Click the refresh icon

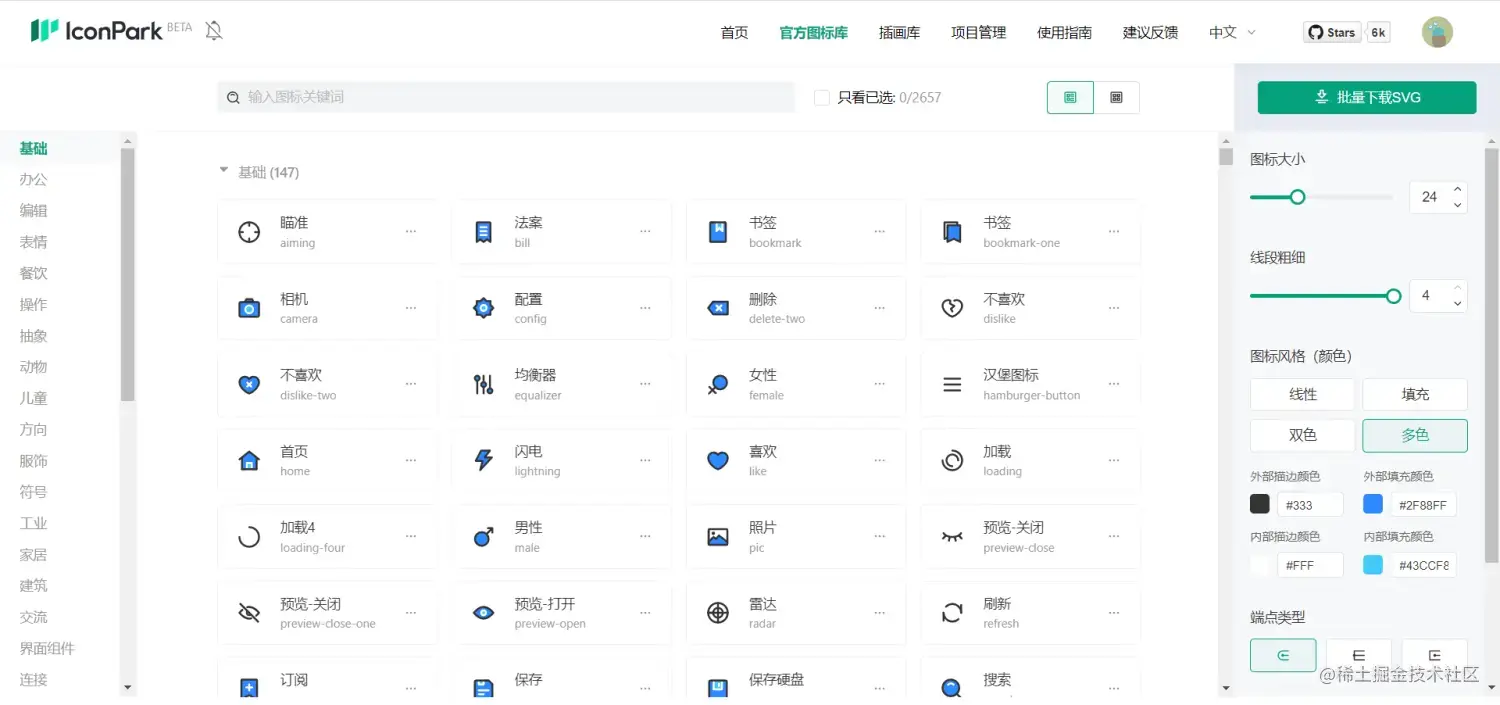point(951,613)
